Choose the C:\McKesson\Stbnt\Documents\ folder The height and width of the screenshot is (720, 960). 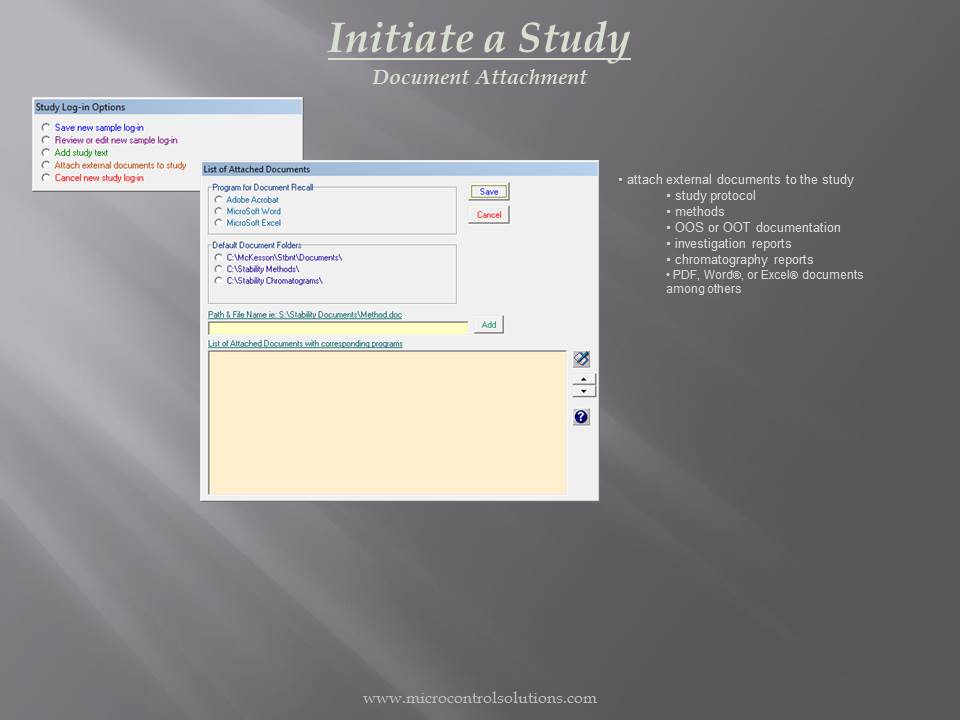[216, 256]
